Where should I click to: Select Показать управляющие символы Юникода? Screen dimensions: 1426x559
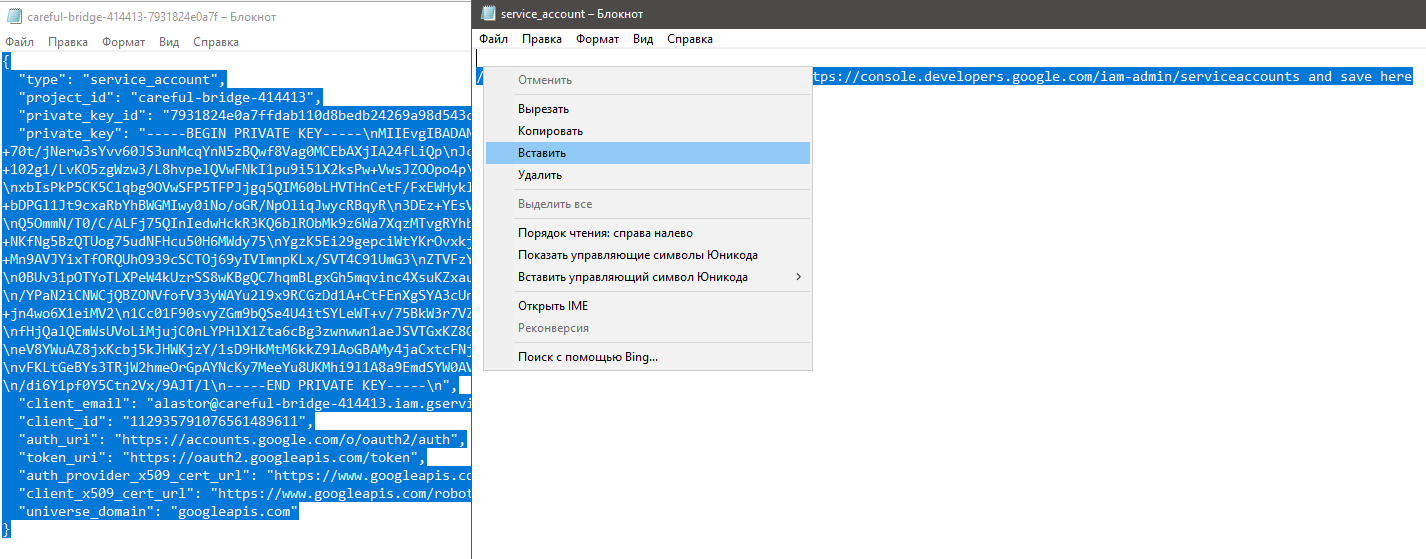click(x=648, y=255)
